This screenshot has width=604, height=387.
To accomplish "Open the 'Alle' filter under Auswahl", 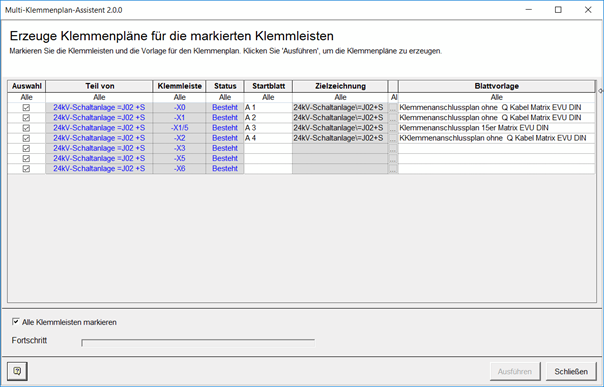I will tap(27, 97).
